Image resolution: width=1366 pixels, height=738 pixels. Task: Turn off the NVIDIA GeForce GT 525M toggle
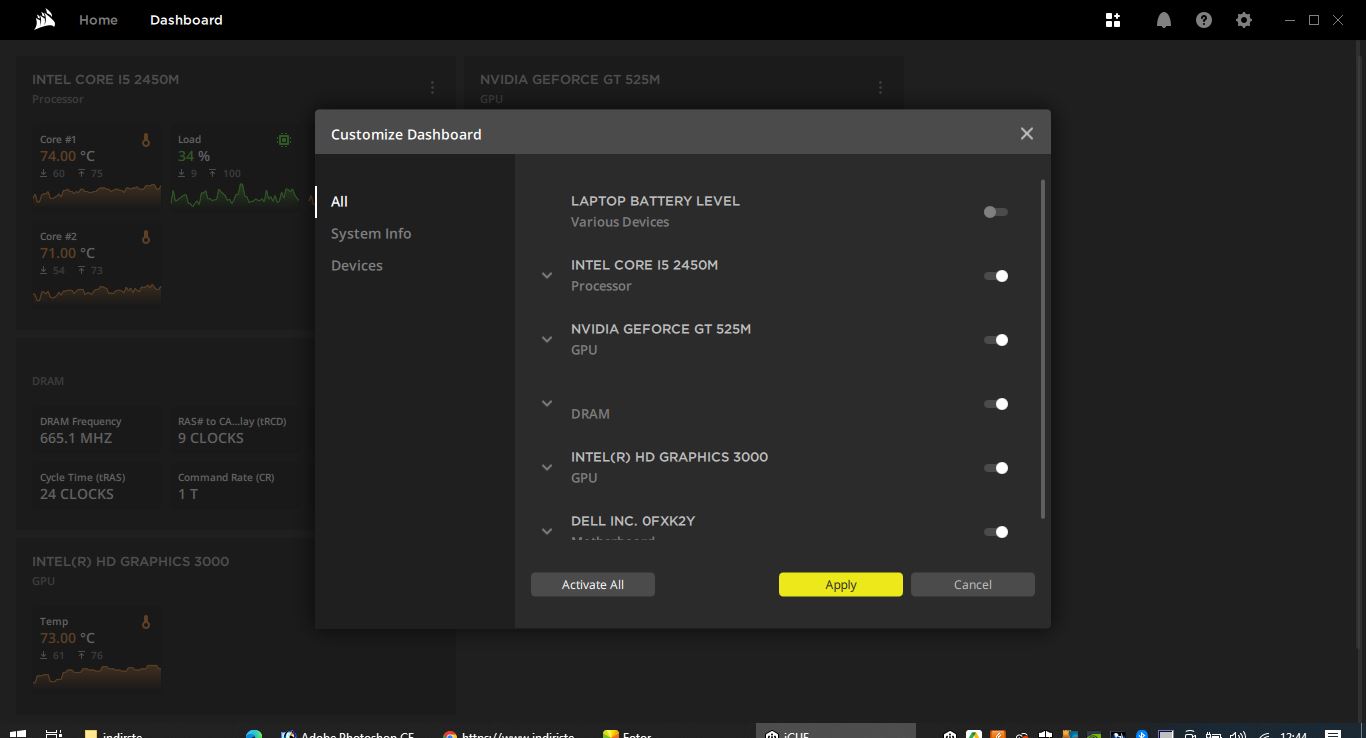coord(995,340)
